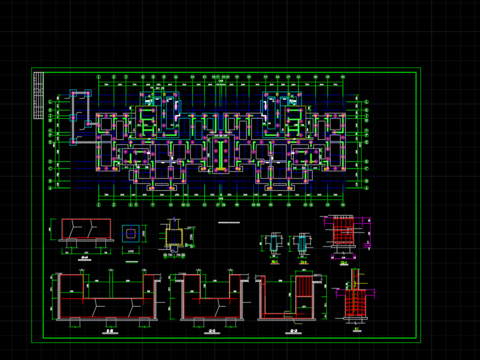Select the yellow dotted column section detail

[x=173, y=237]
